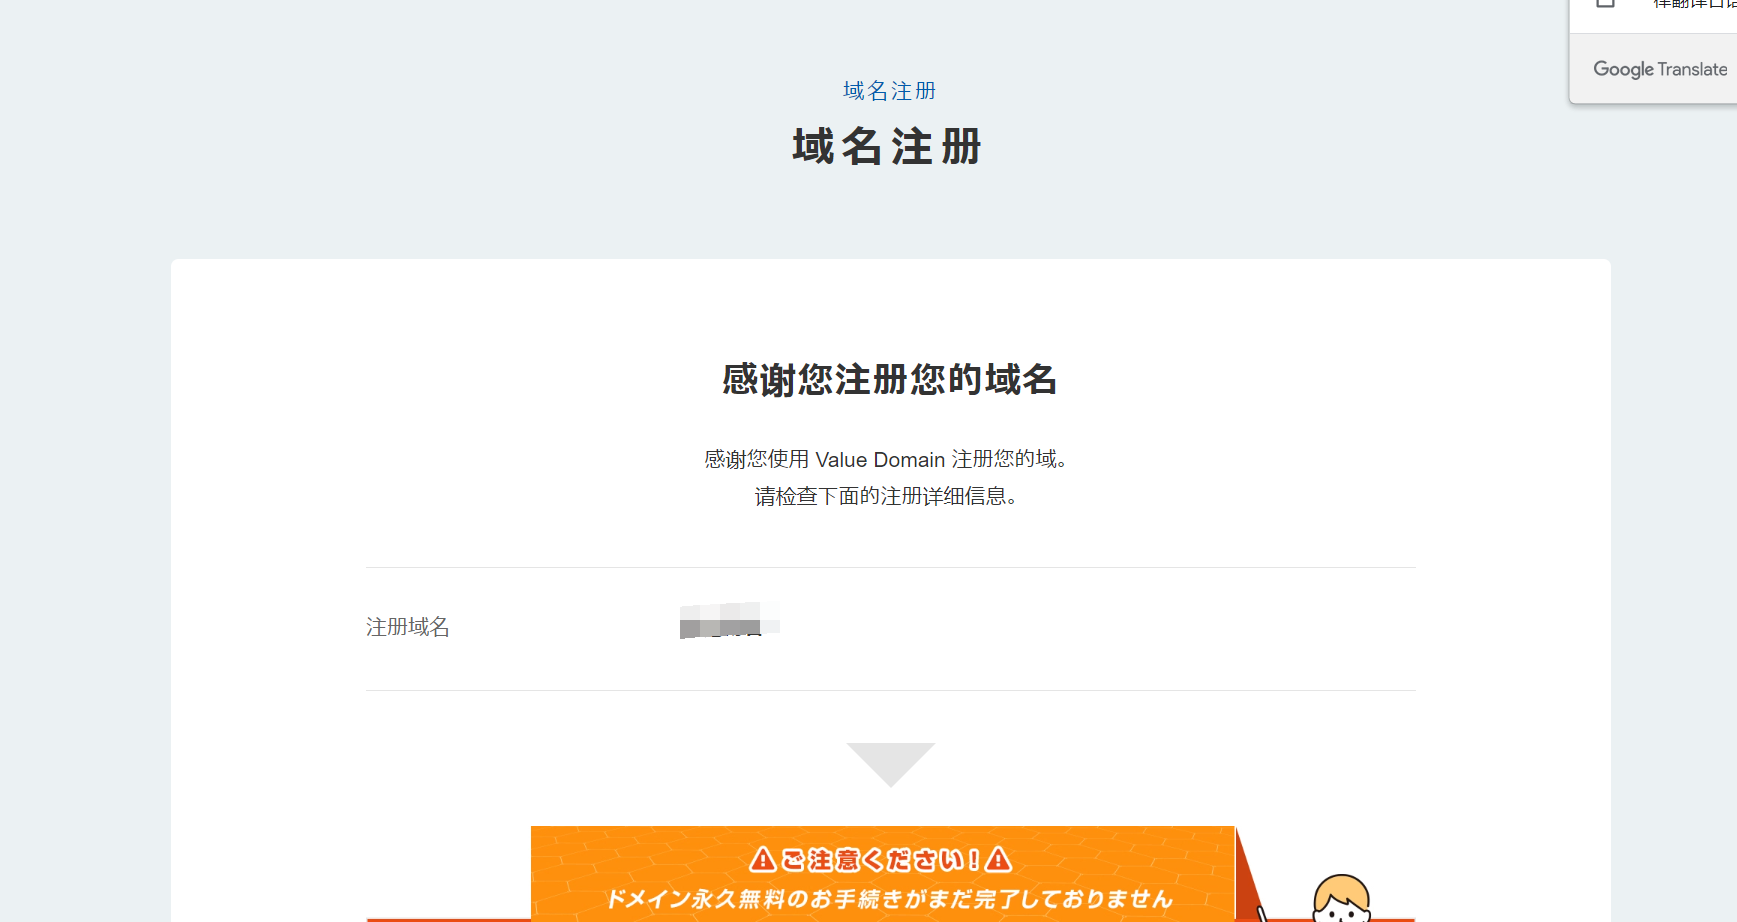Click the 请检查下面的注册详细信息 text line

(888, 496)
